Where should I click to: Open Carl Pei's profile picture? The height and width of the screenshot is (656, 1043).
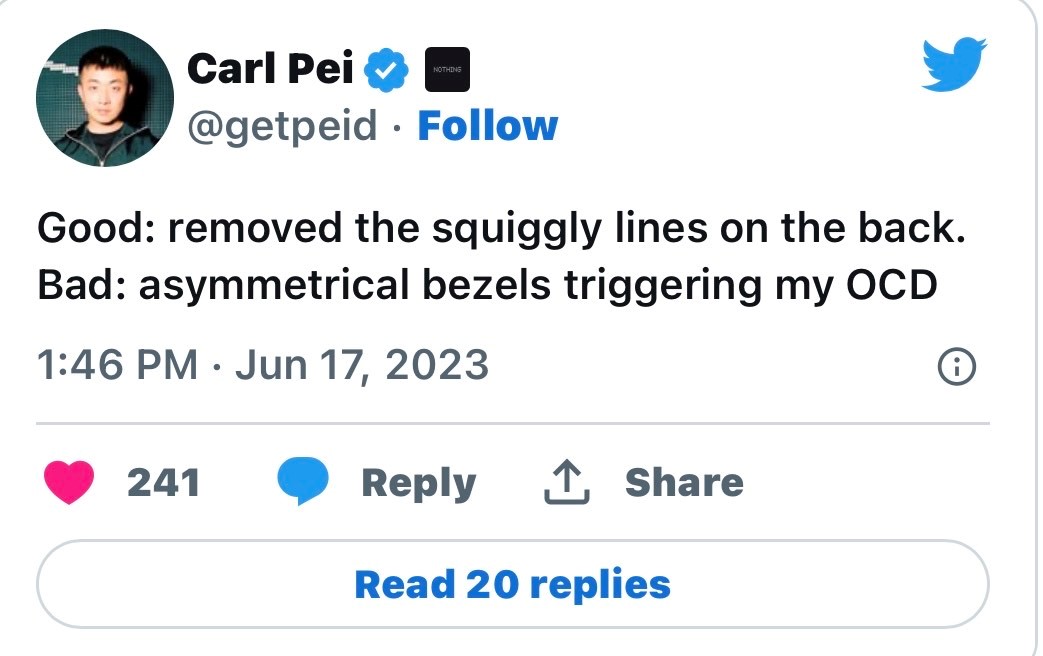point(105,97)
